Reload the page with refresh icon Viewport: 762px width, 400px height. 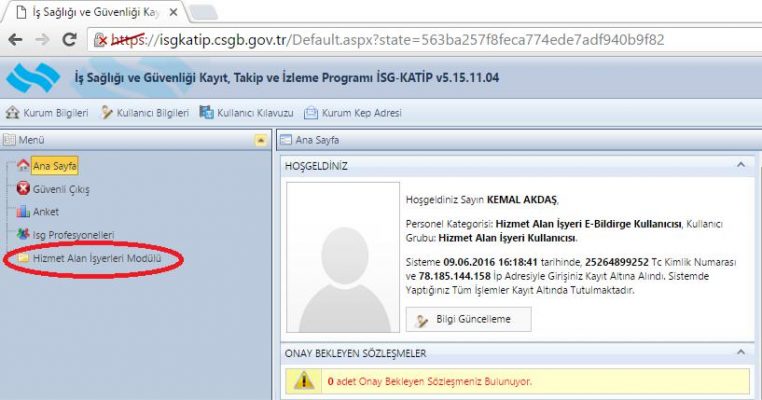coord(69,40)
